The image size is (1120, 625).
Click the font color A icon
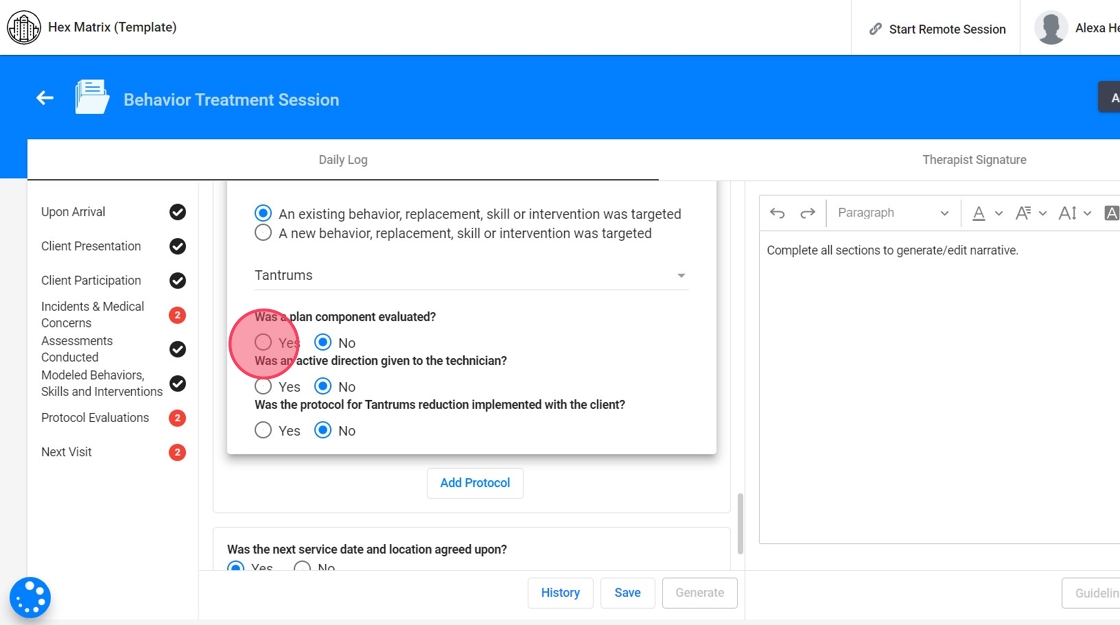(x=979, y=213)
